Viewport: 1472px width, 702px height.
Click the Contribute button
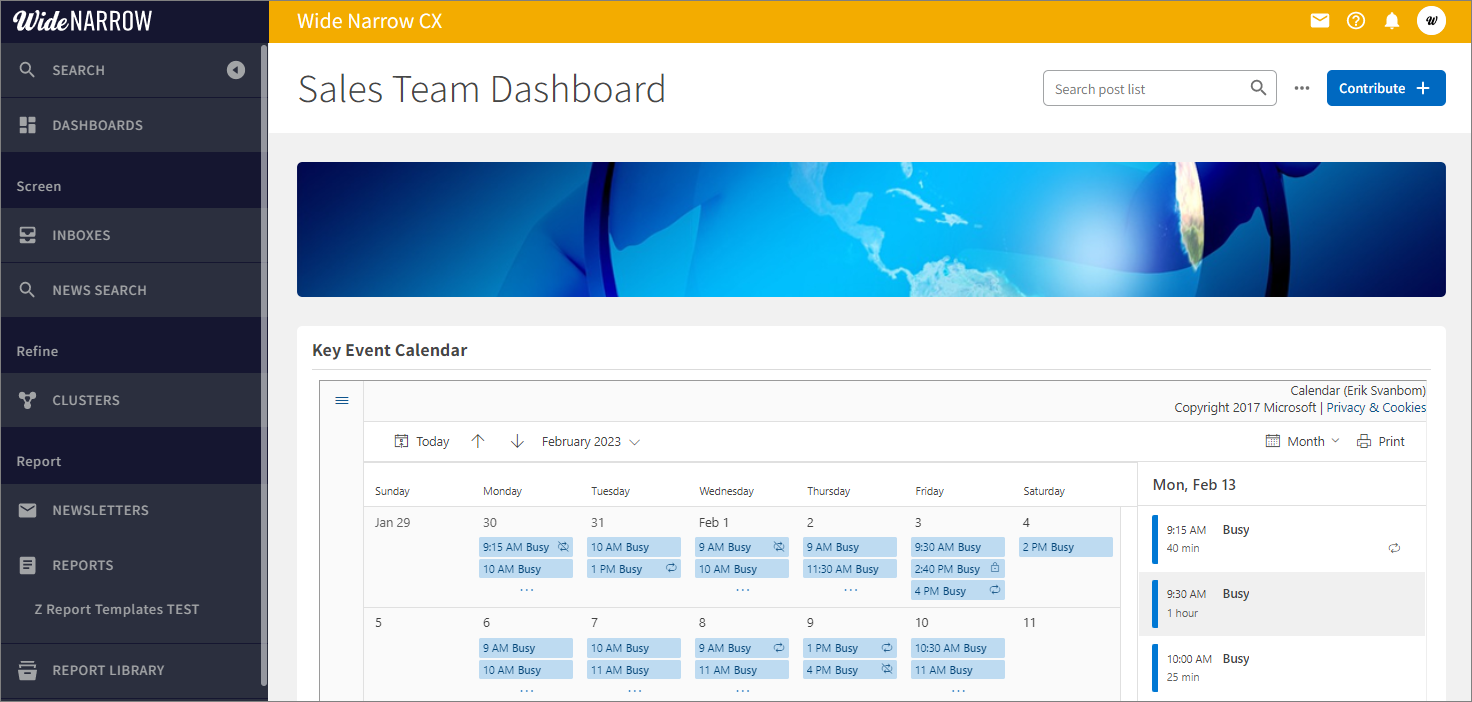1386,88
